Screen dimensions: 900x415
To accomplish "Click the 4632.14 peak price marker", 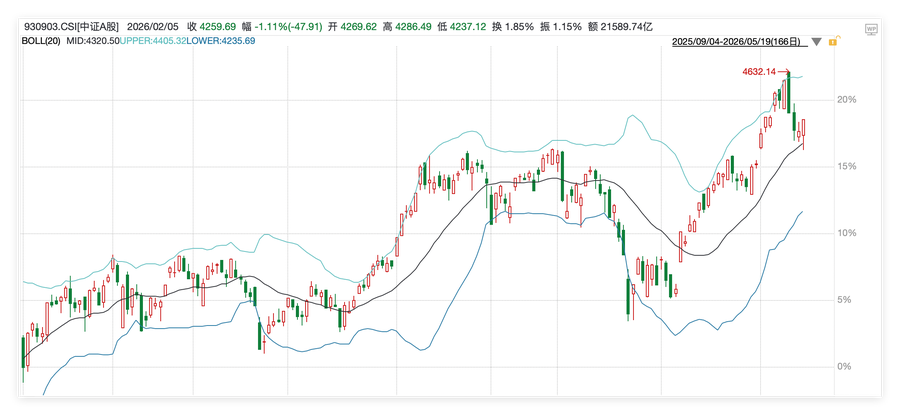I will tap(759, 72).
